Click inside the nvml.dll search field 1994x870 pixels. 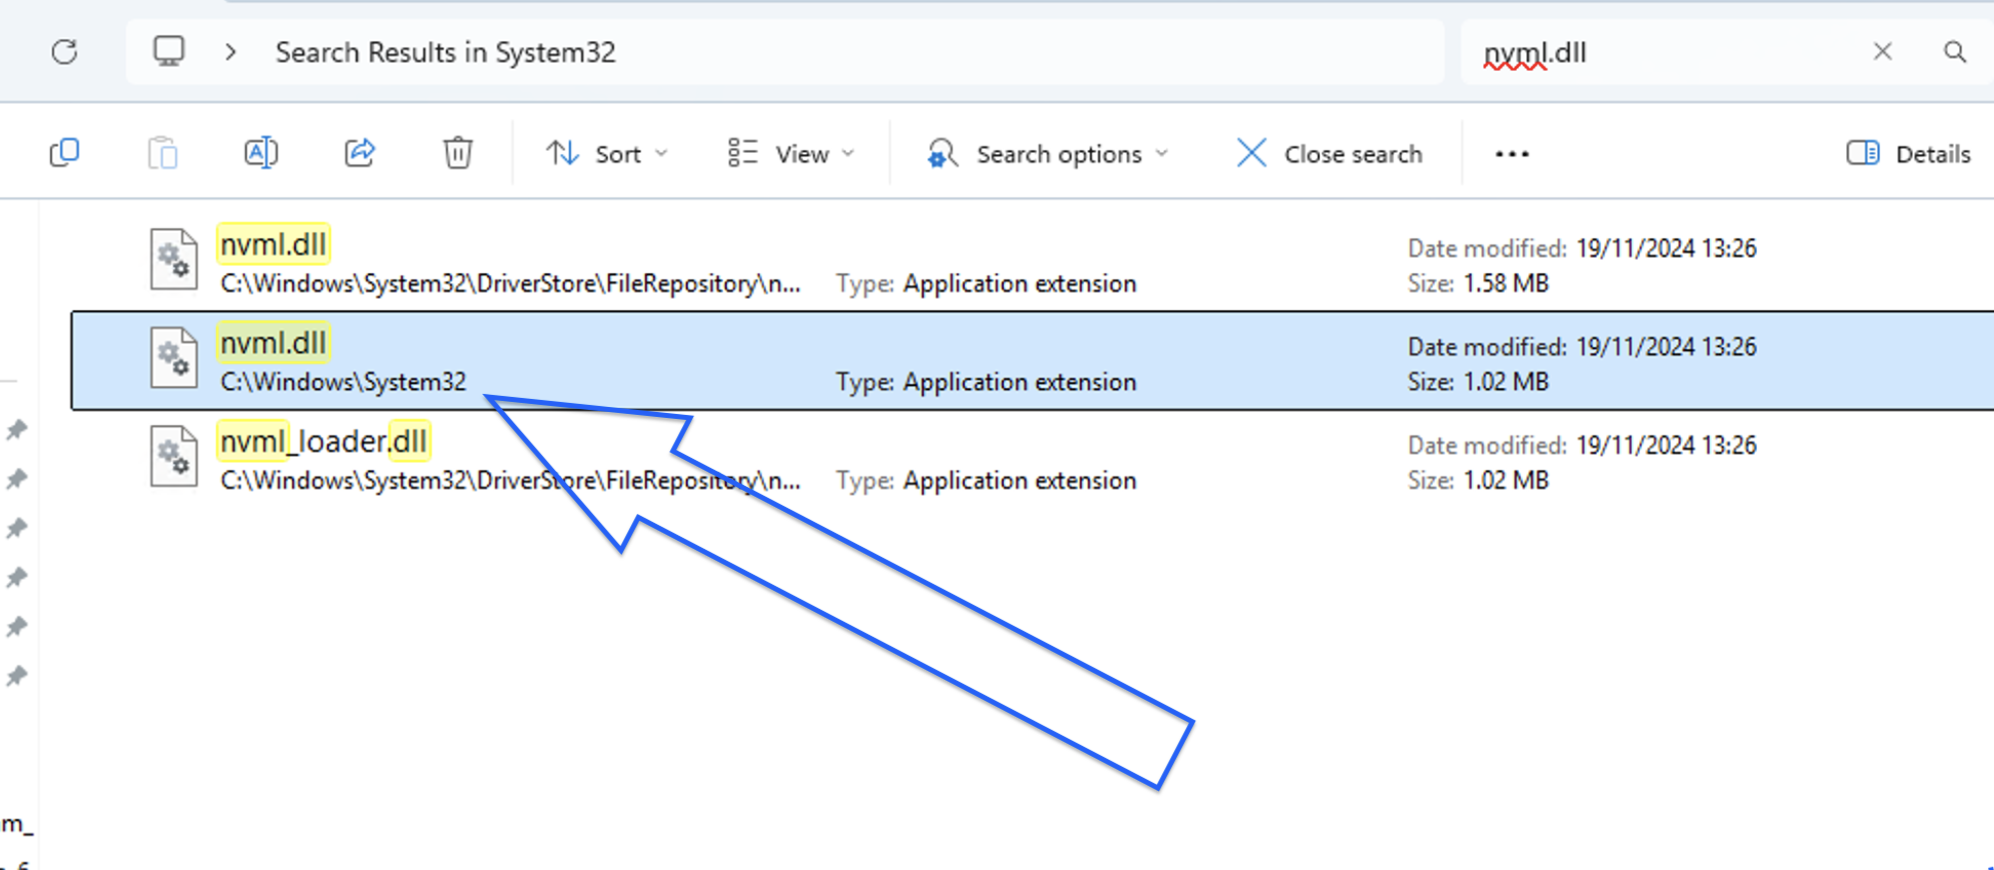pos(1660,52)
